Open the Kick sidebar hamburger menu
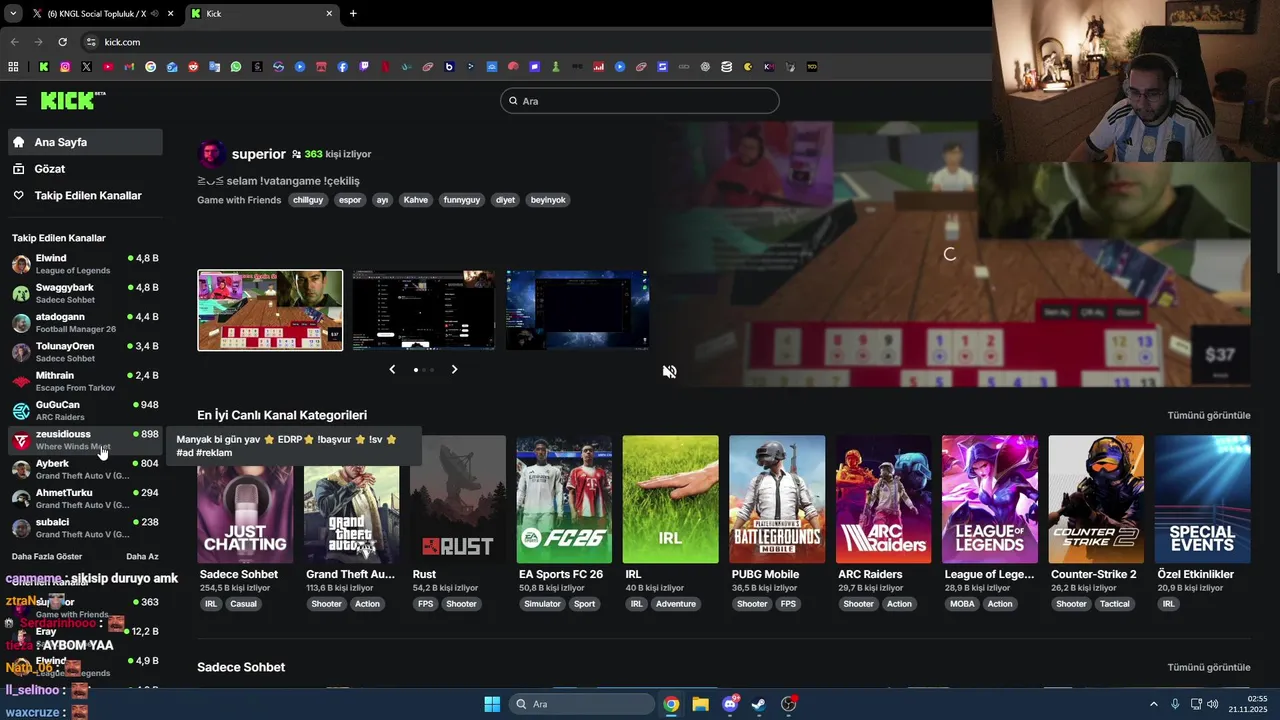 tap(21, 101)
